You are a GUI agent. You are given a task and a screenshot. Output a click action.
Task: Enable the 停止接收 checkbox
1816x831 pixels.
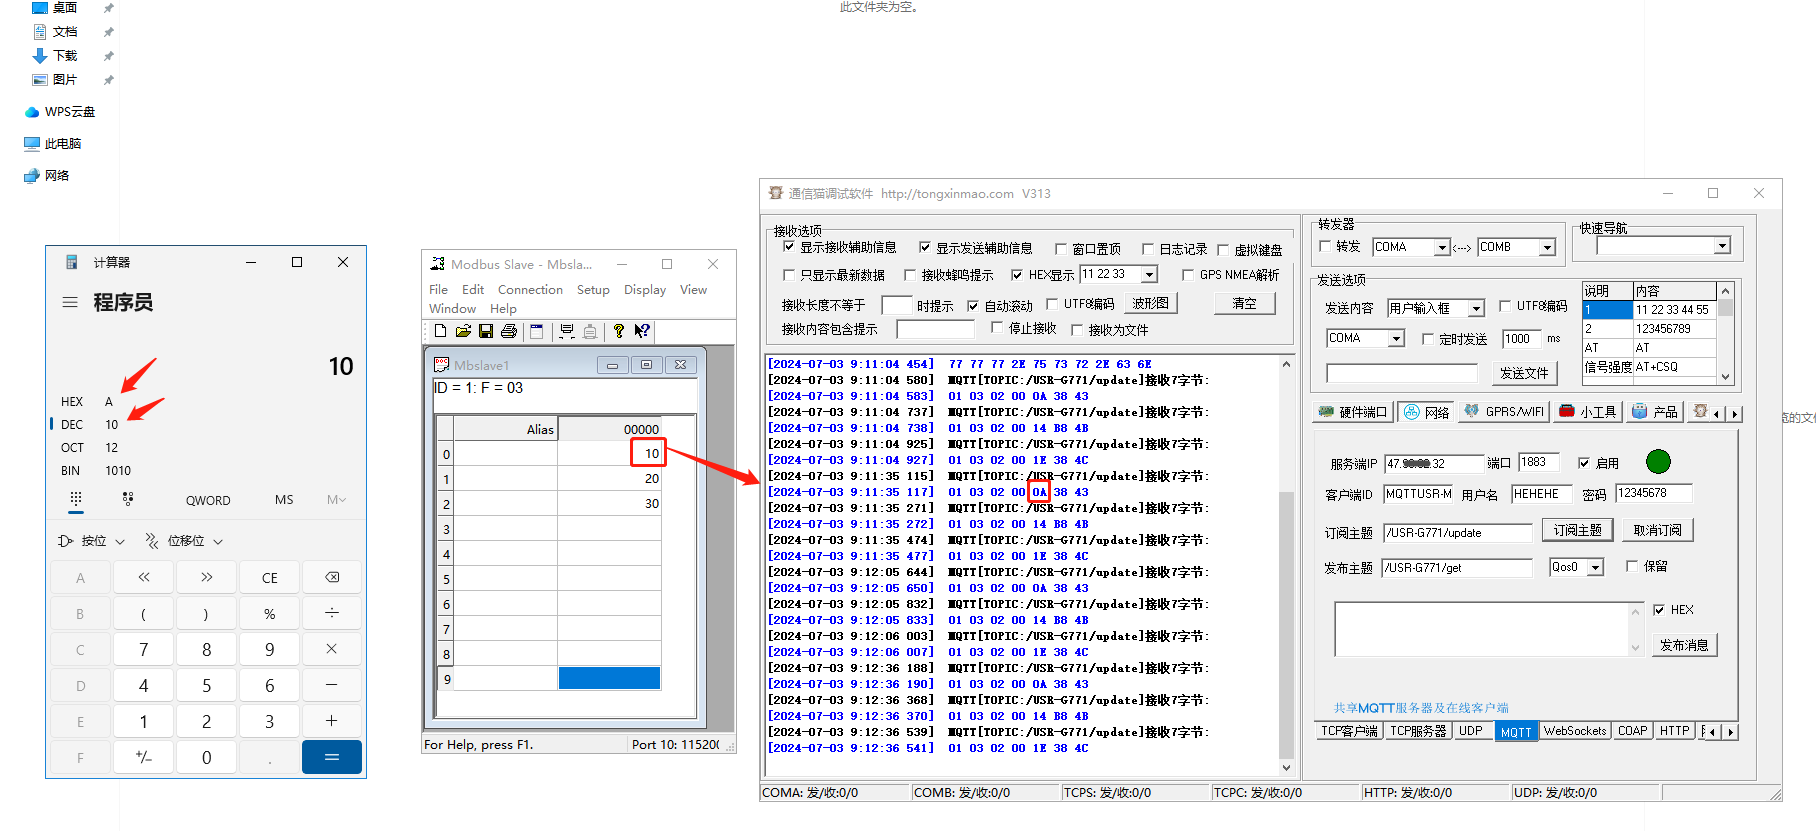coord(997,328)
